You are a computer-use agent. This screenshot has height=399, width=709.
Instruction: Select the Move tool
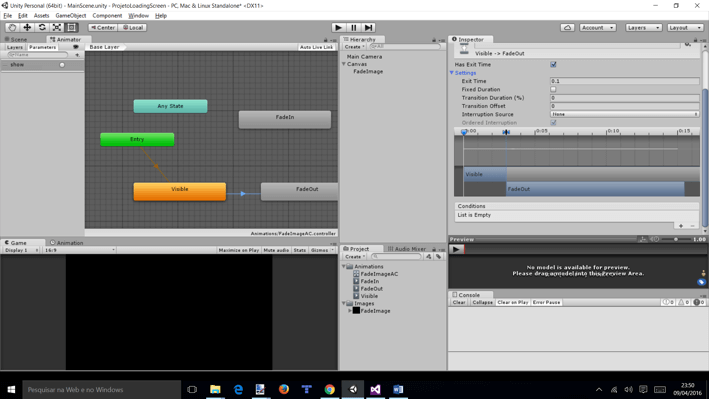click(27, 28)
